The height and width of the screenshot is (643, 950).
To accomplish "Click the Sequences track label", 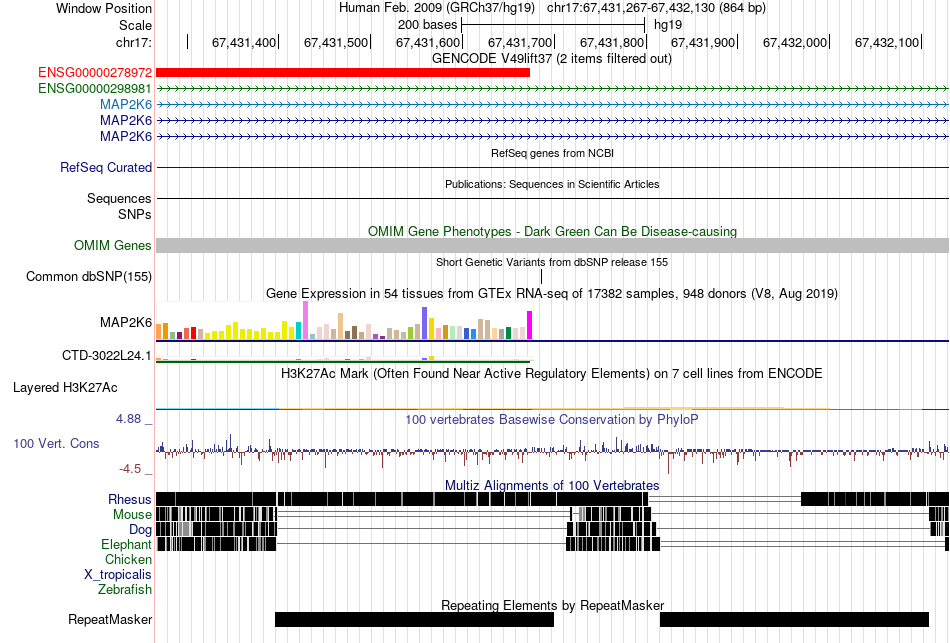I will tap(119, 198).
